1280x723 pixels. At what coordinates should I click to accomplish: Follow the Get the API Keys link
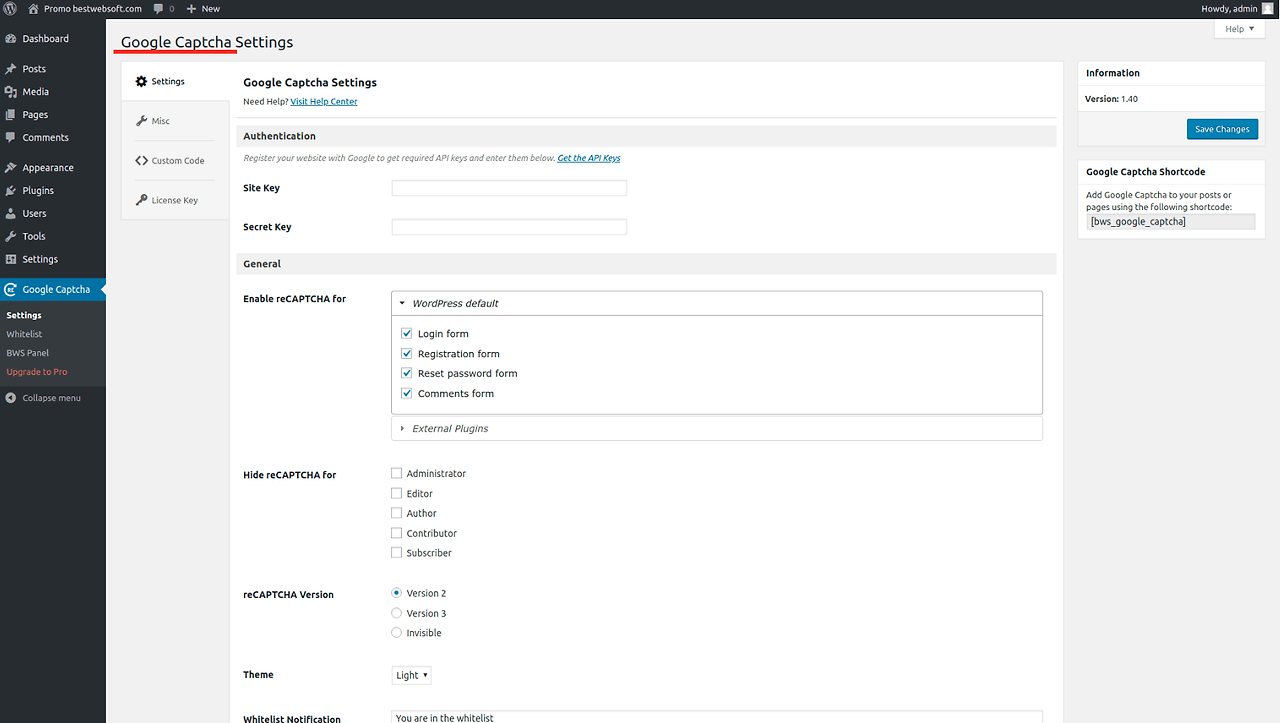tap(589, 158)
